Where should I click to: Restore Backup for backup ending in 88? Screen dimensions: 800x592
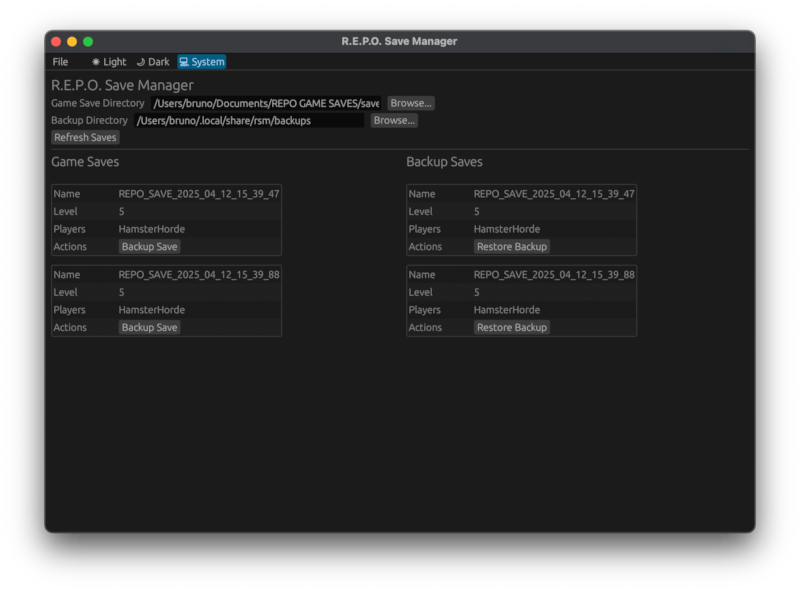coord(511,327)
